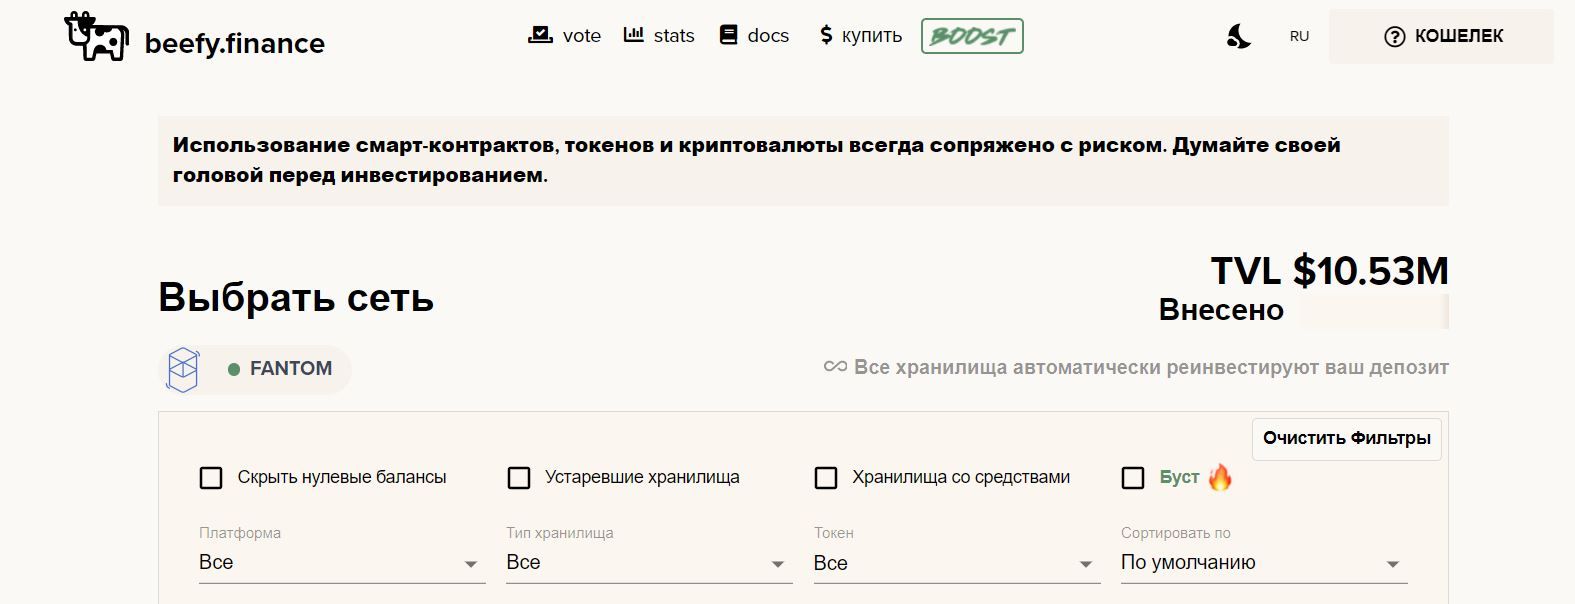Click the Скрыть нулевые балансы label
Screen dimensions: 1575x604
pos(342,478)
